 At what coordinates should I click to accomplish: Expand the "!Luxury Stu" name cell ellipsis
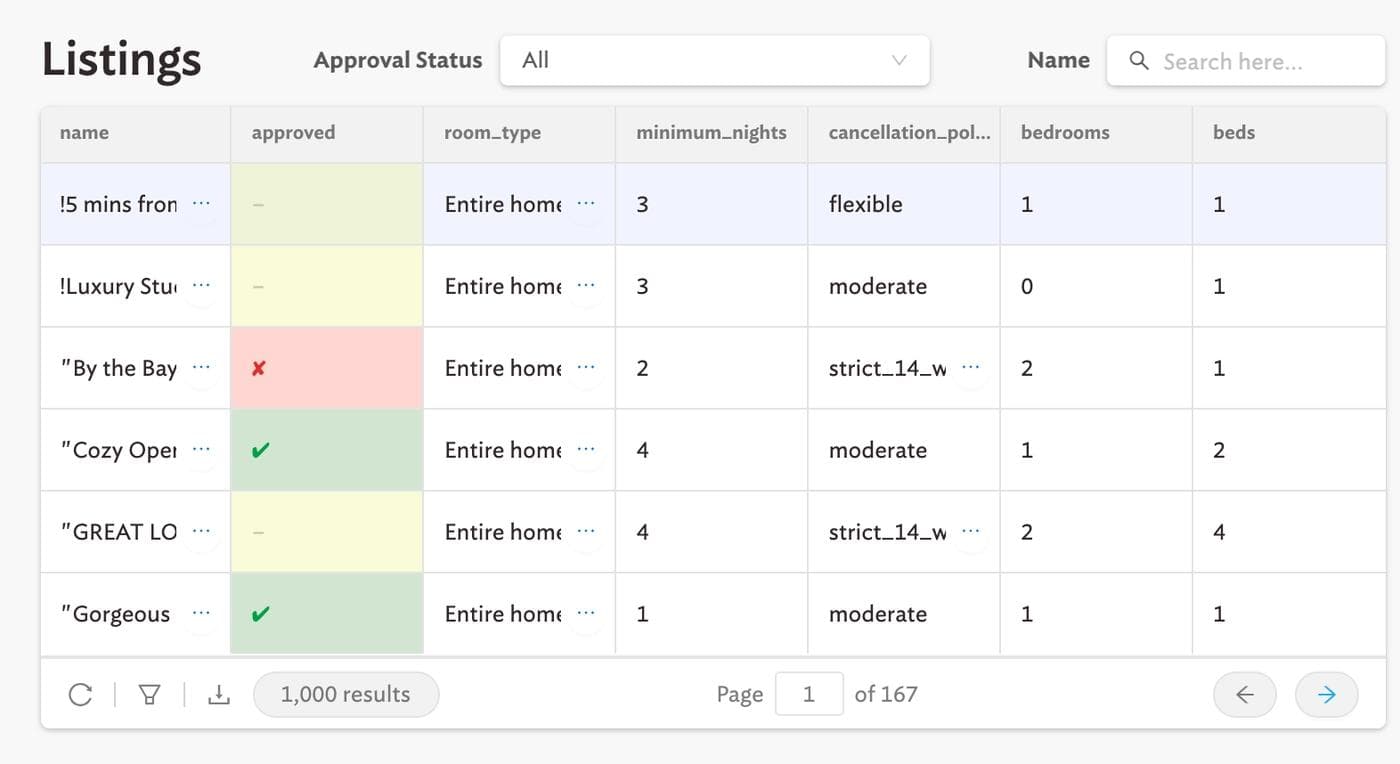coord(201,286)
